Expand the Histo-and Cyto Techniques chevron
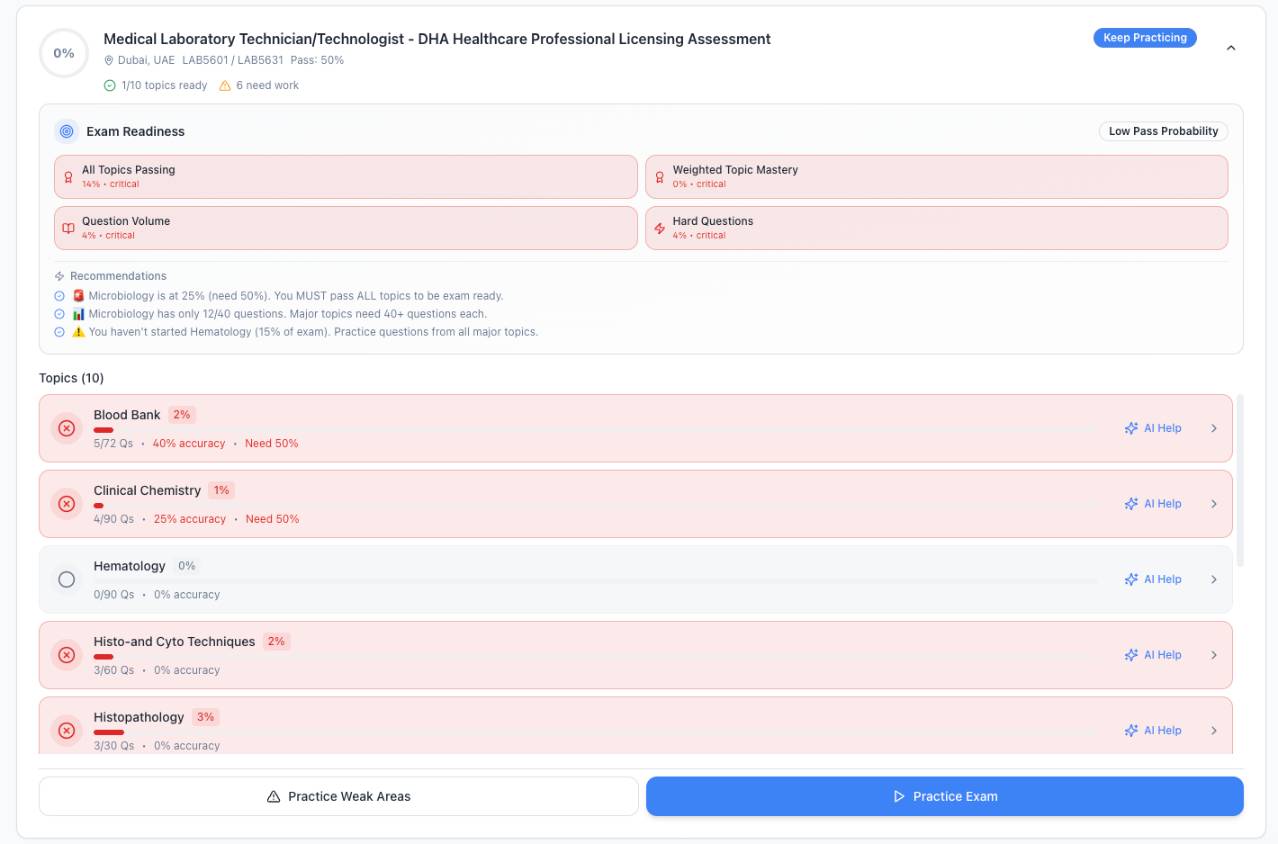1278x844 pixels. click(1214, 655)
